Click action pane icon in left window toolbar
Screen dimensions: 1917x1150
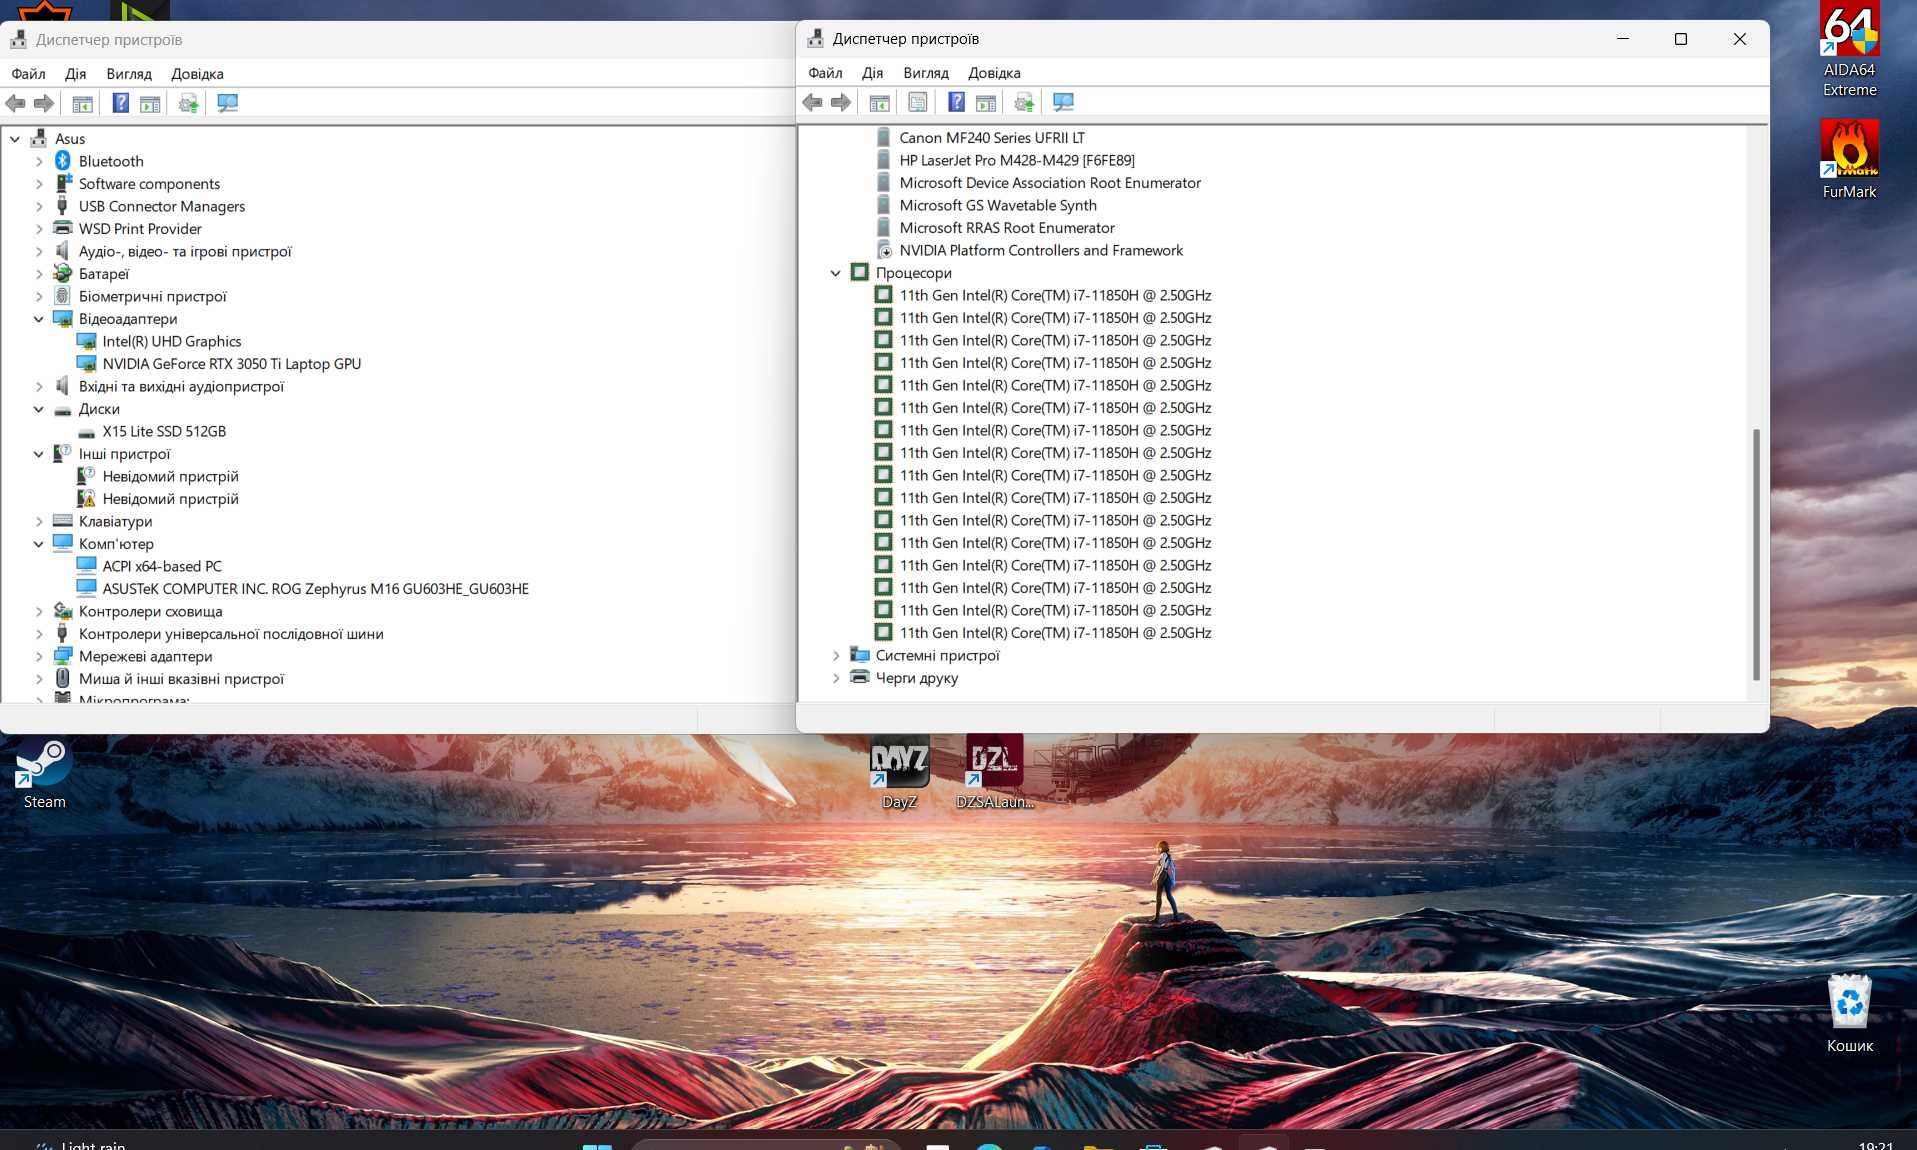(150, 103)
